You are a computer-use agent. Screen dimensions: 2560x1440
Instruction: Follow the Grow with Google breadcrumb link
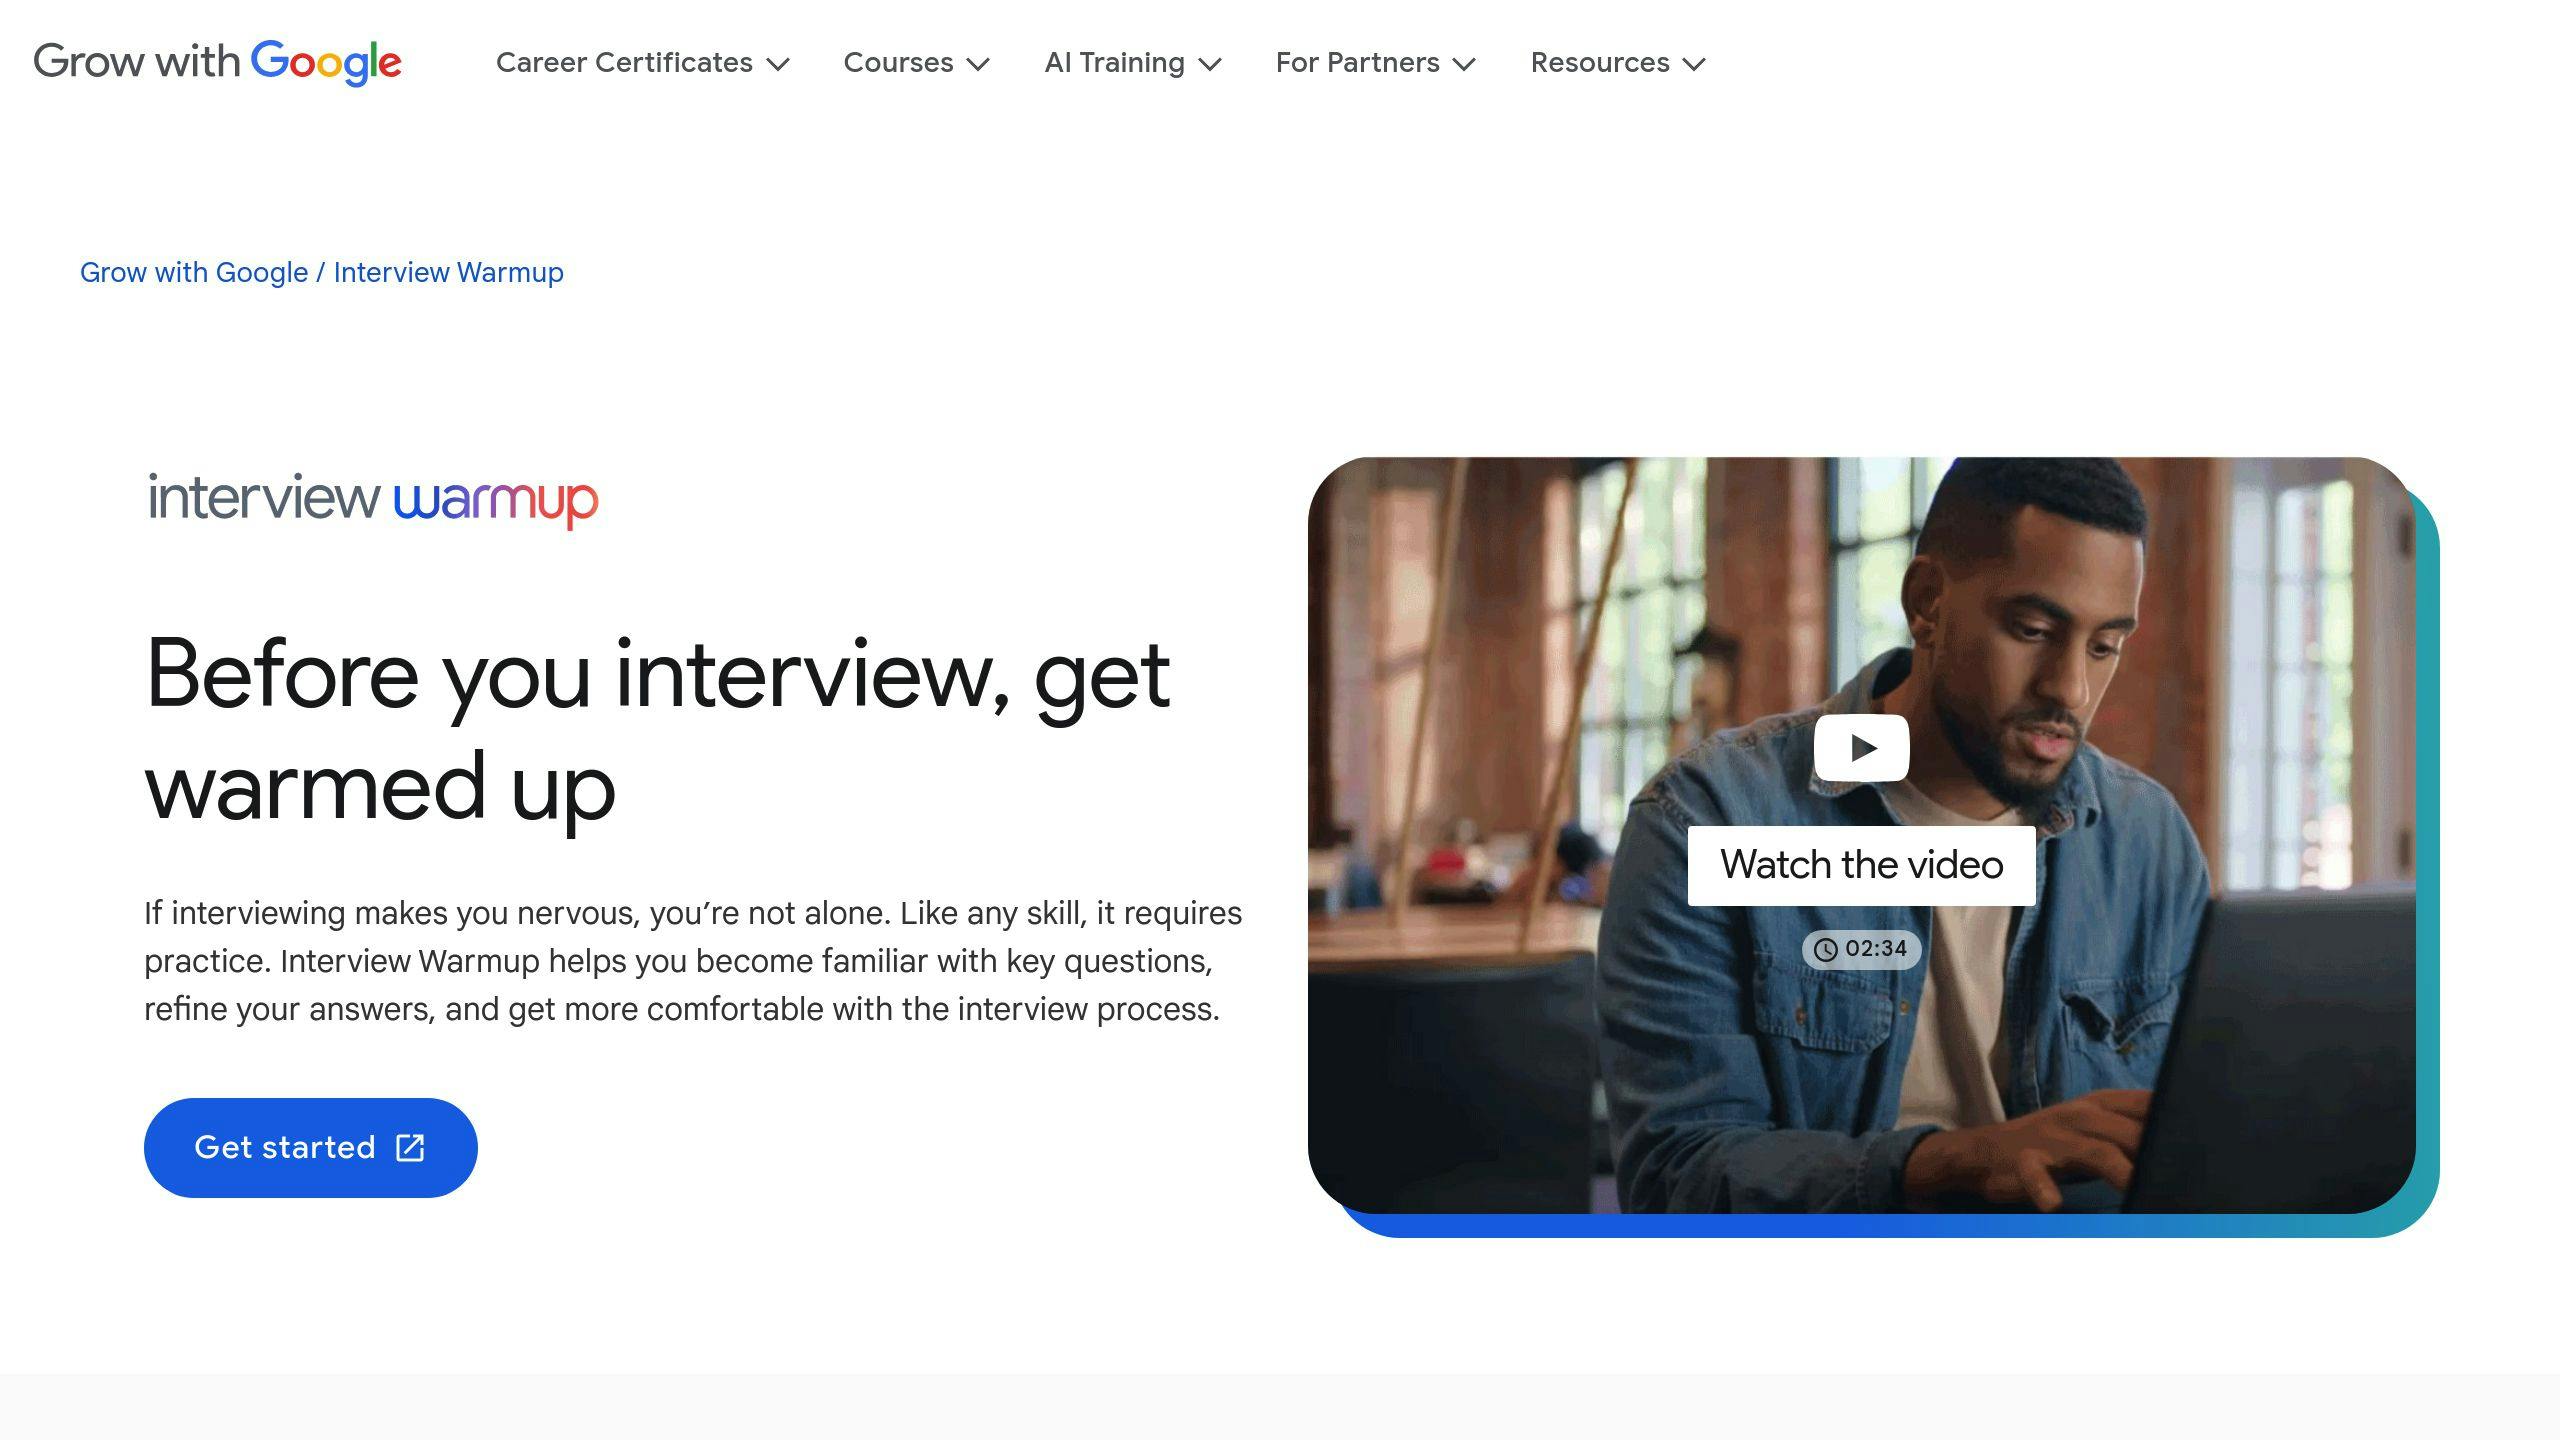click(194, 272)
